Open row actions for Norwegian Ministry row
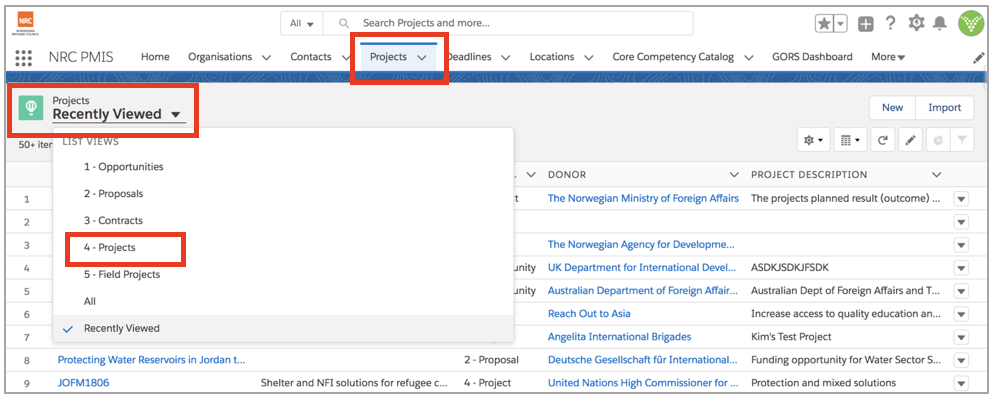This screenshot has height=401, width=994. tap(961, 199)
